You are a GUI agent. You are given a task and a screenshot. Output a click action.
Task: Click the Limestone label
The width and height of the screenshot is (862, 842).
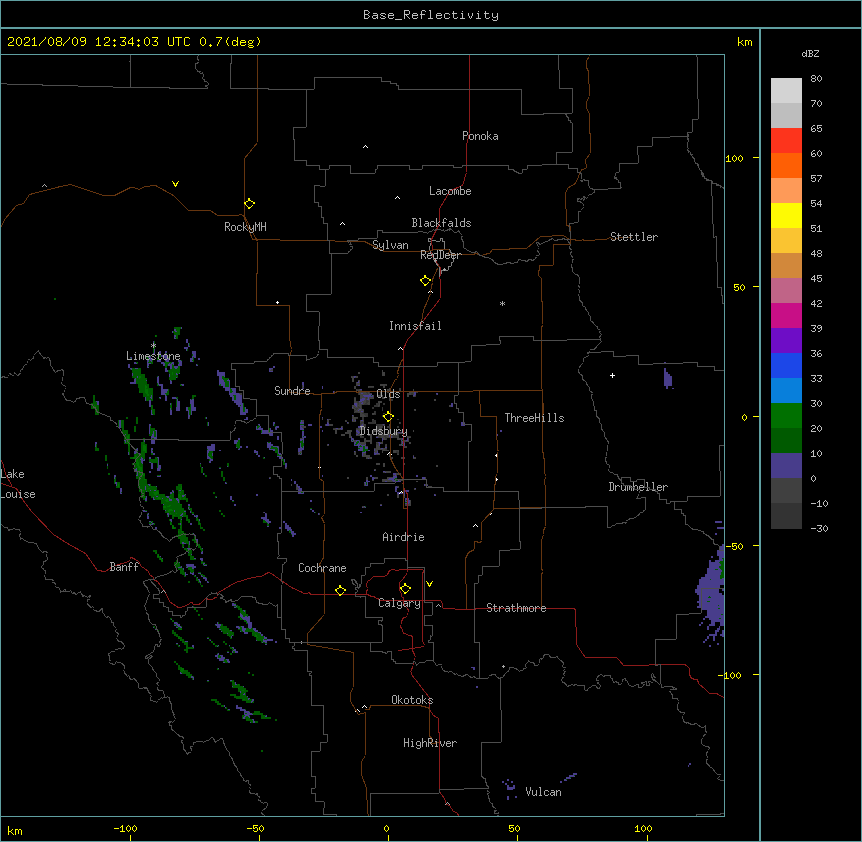point(153,356)
